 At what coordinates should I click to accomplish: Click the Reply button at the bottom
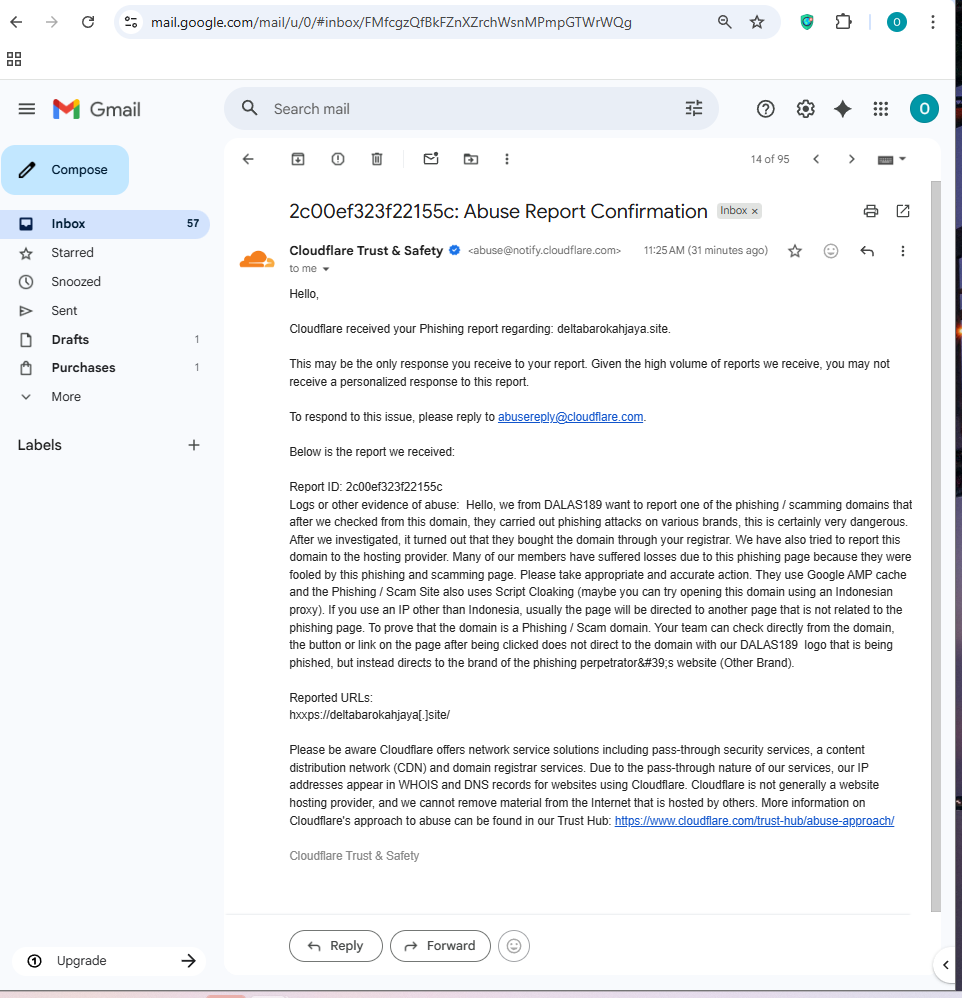(336, 946)
